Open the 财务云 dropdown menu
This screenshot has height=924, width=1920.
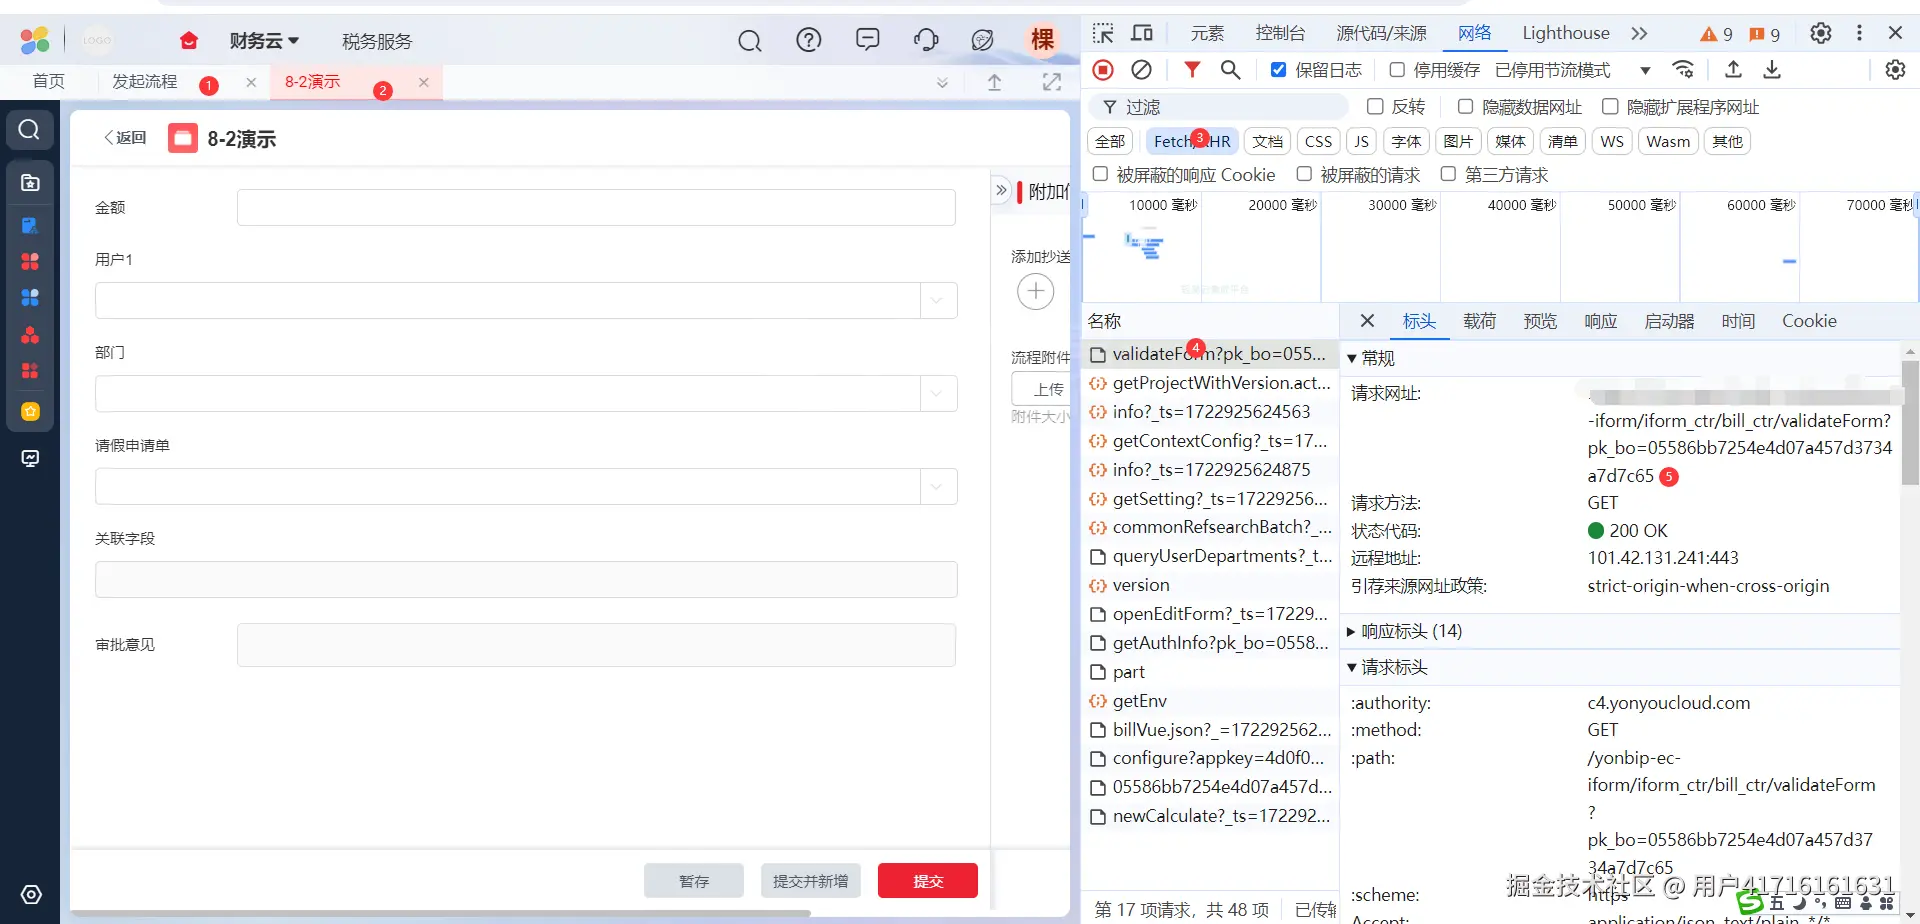click(264, 41)
